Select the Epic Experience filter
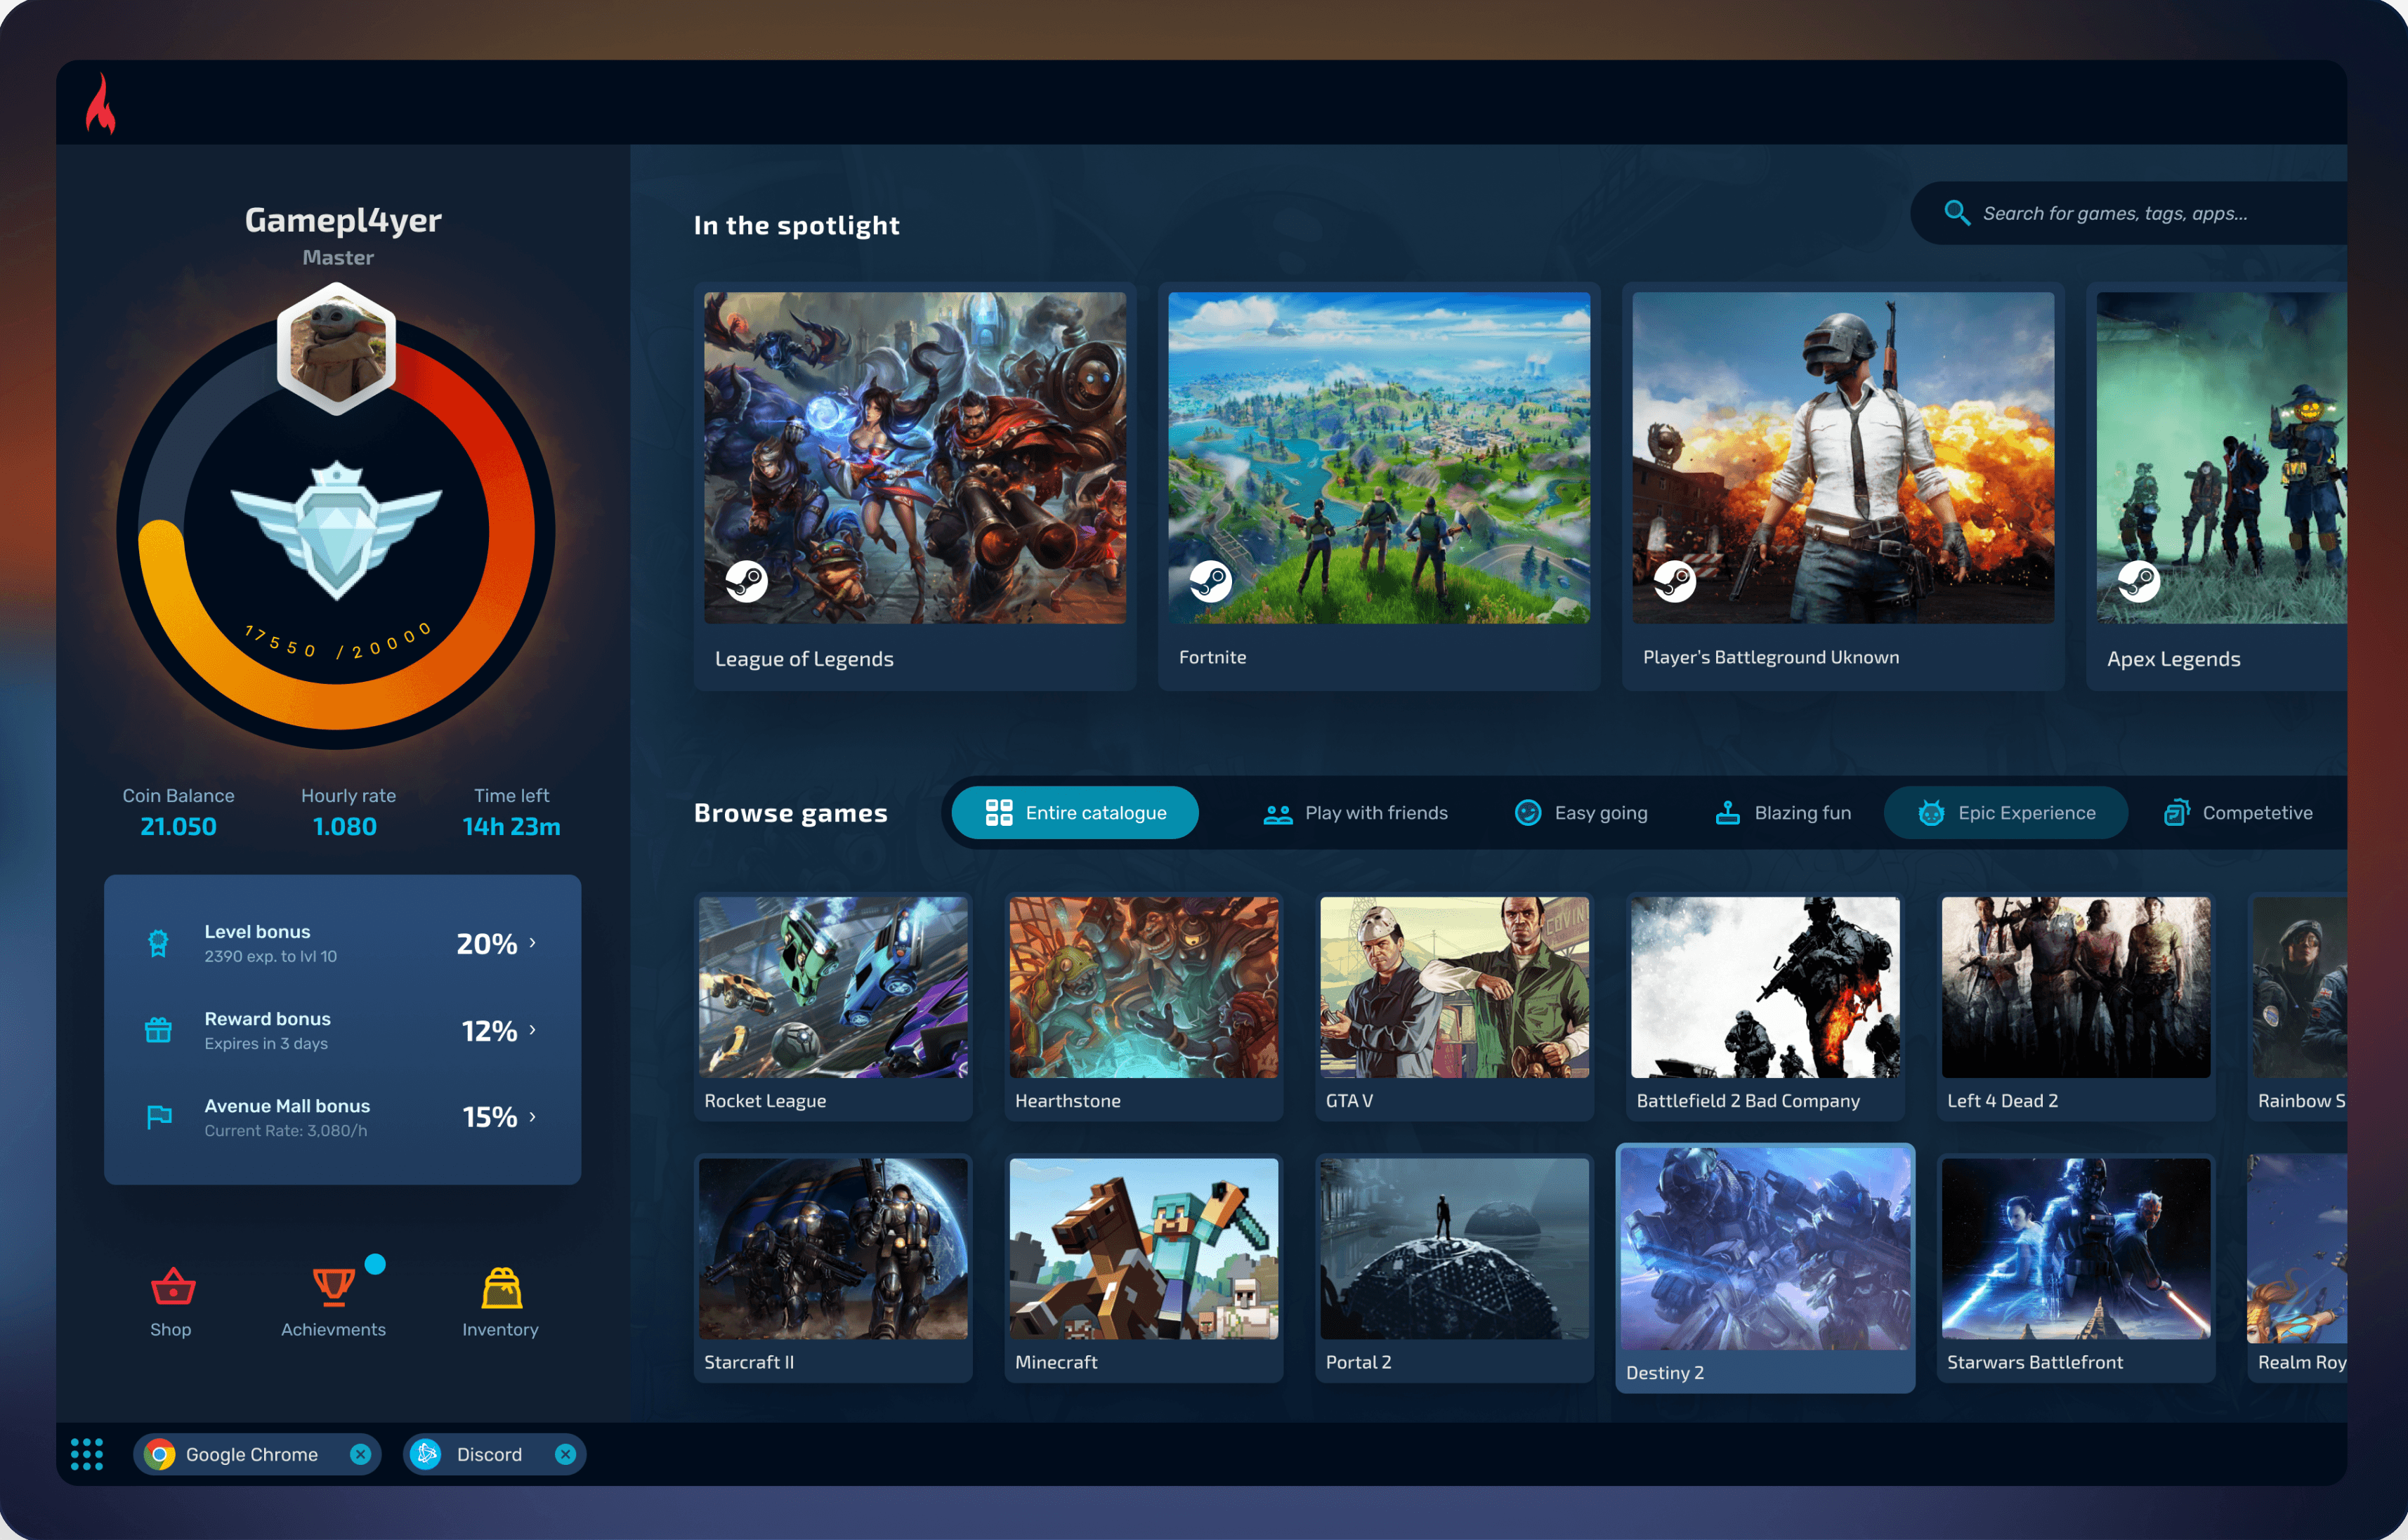2408x1540 pixels. coord(2006,813)
